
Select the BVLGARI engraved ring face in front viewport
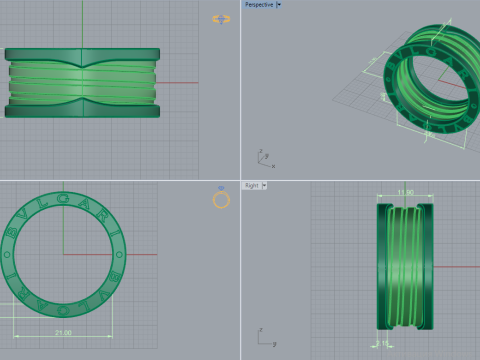(x=63, y=254)
